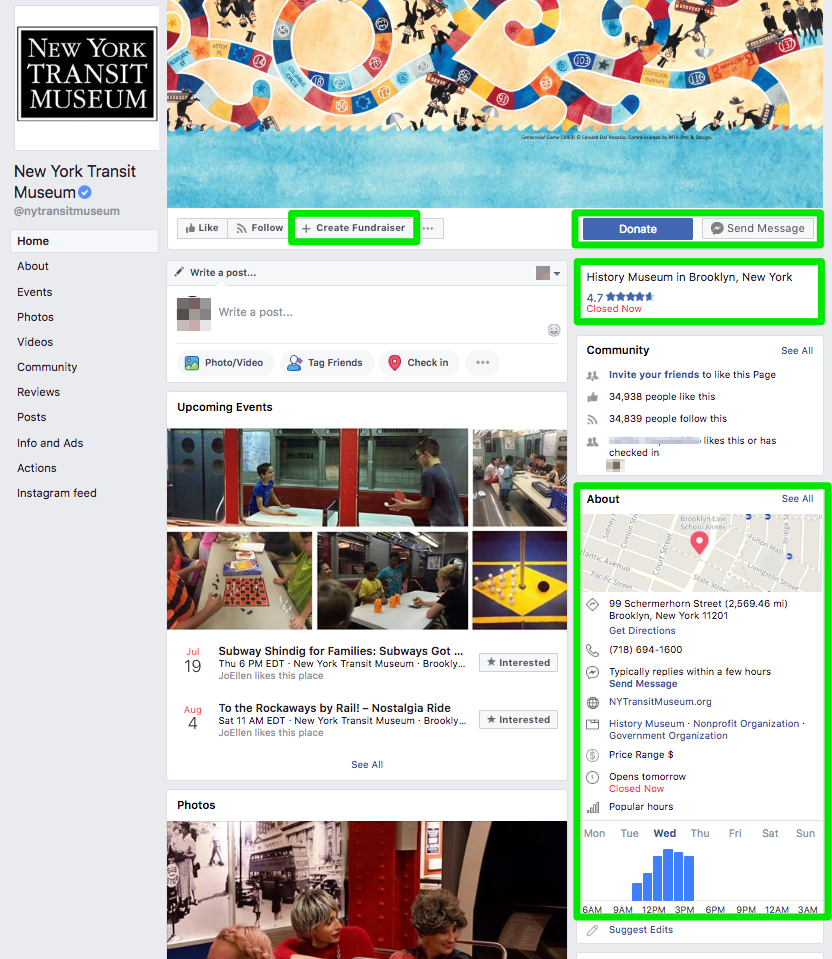This screenshot has height=959, width=832.
Task: Click the red map pin on map
Action: click(x=699, y=542)
